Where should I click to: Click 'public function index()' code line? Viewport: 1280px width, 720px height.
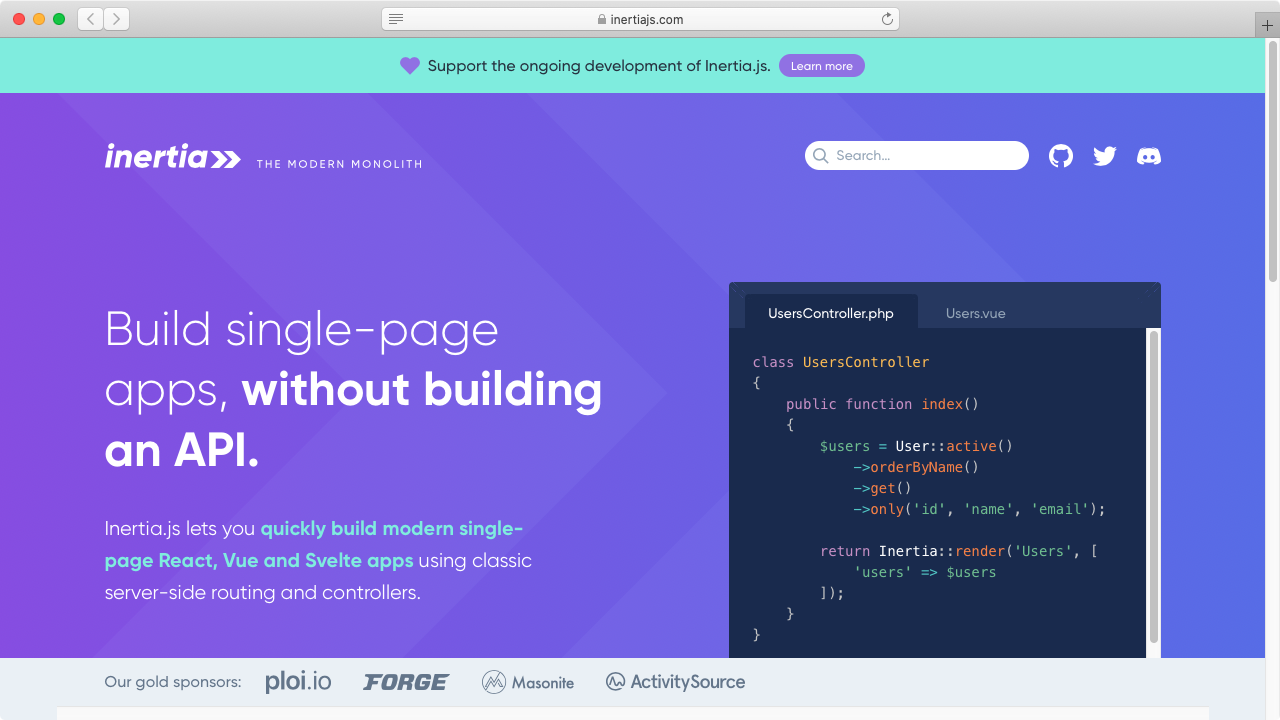tap(882, 404)
